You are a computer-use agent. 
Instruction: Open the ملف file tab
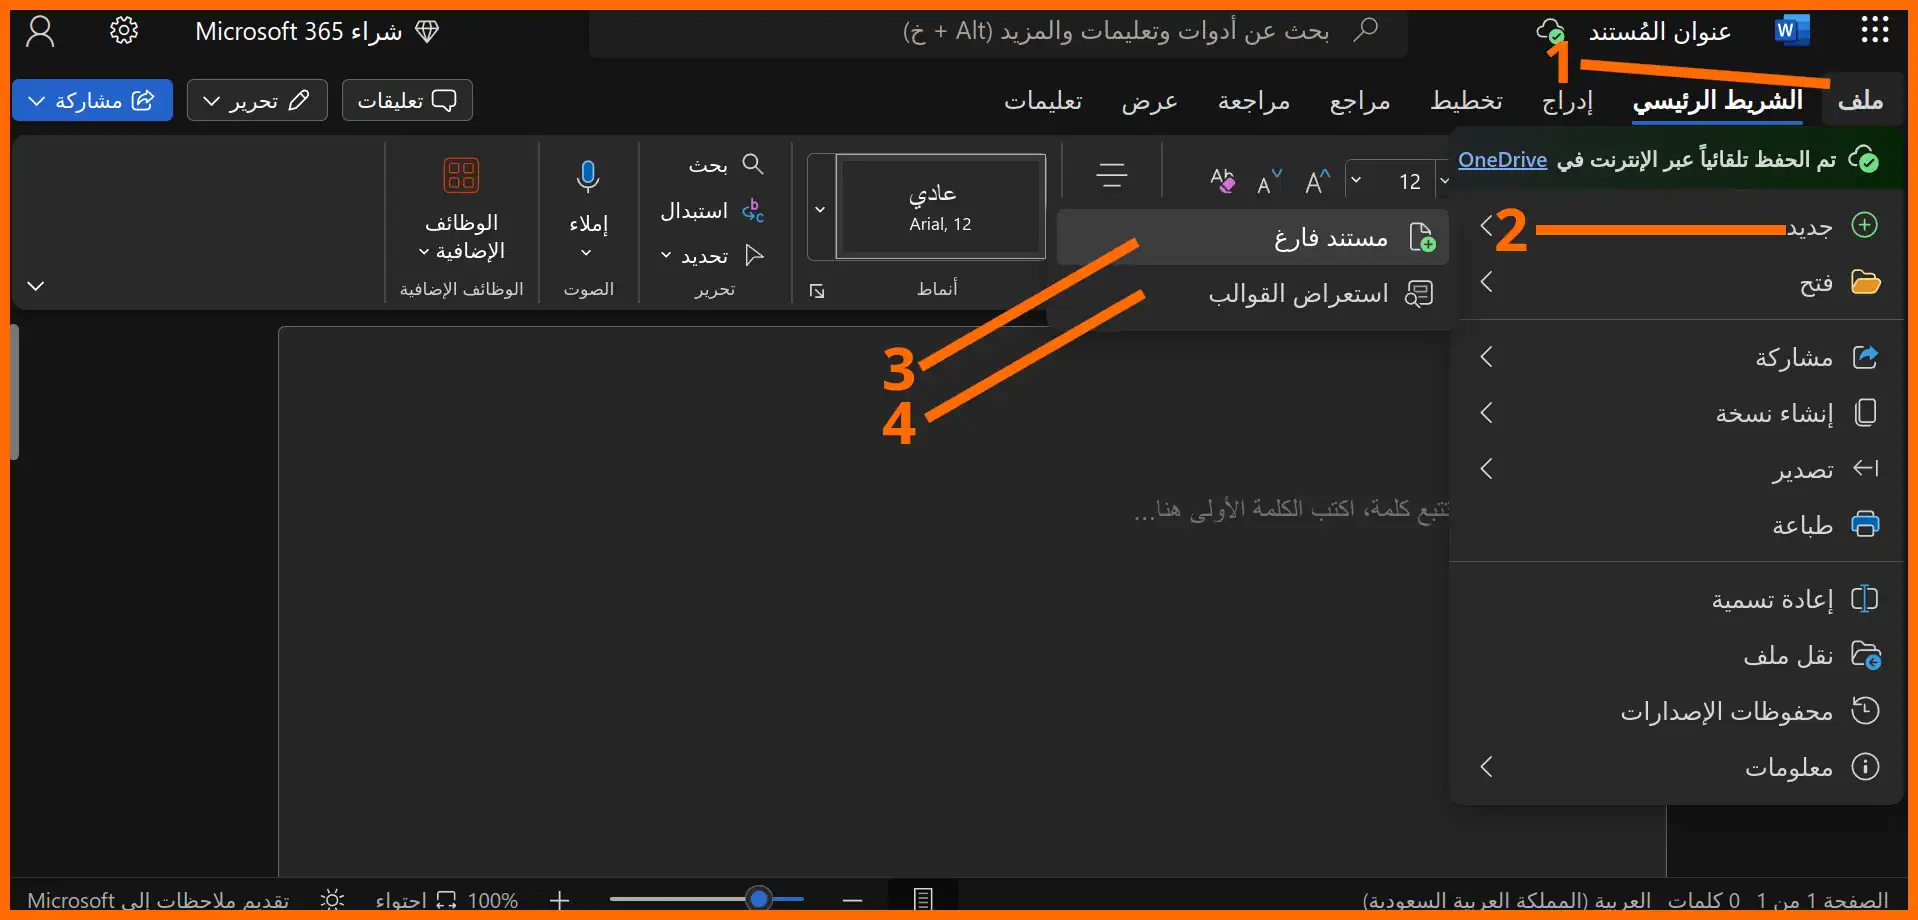tap(1861, 100)
